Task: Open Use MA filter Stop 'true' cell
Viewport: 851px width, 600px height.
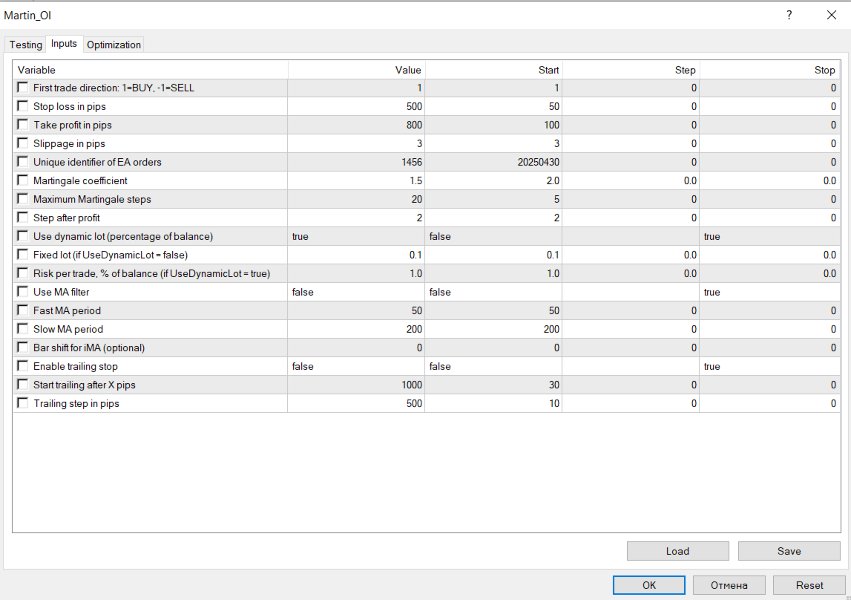Action: pyautogui.click(x=770, y=292)
